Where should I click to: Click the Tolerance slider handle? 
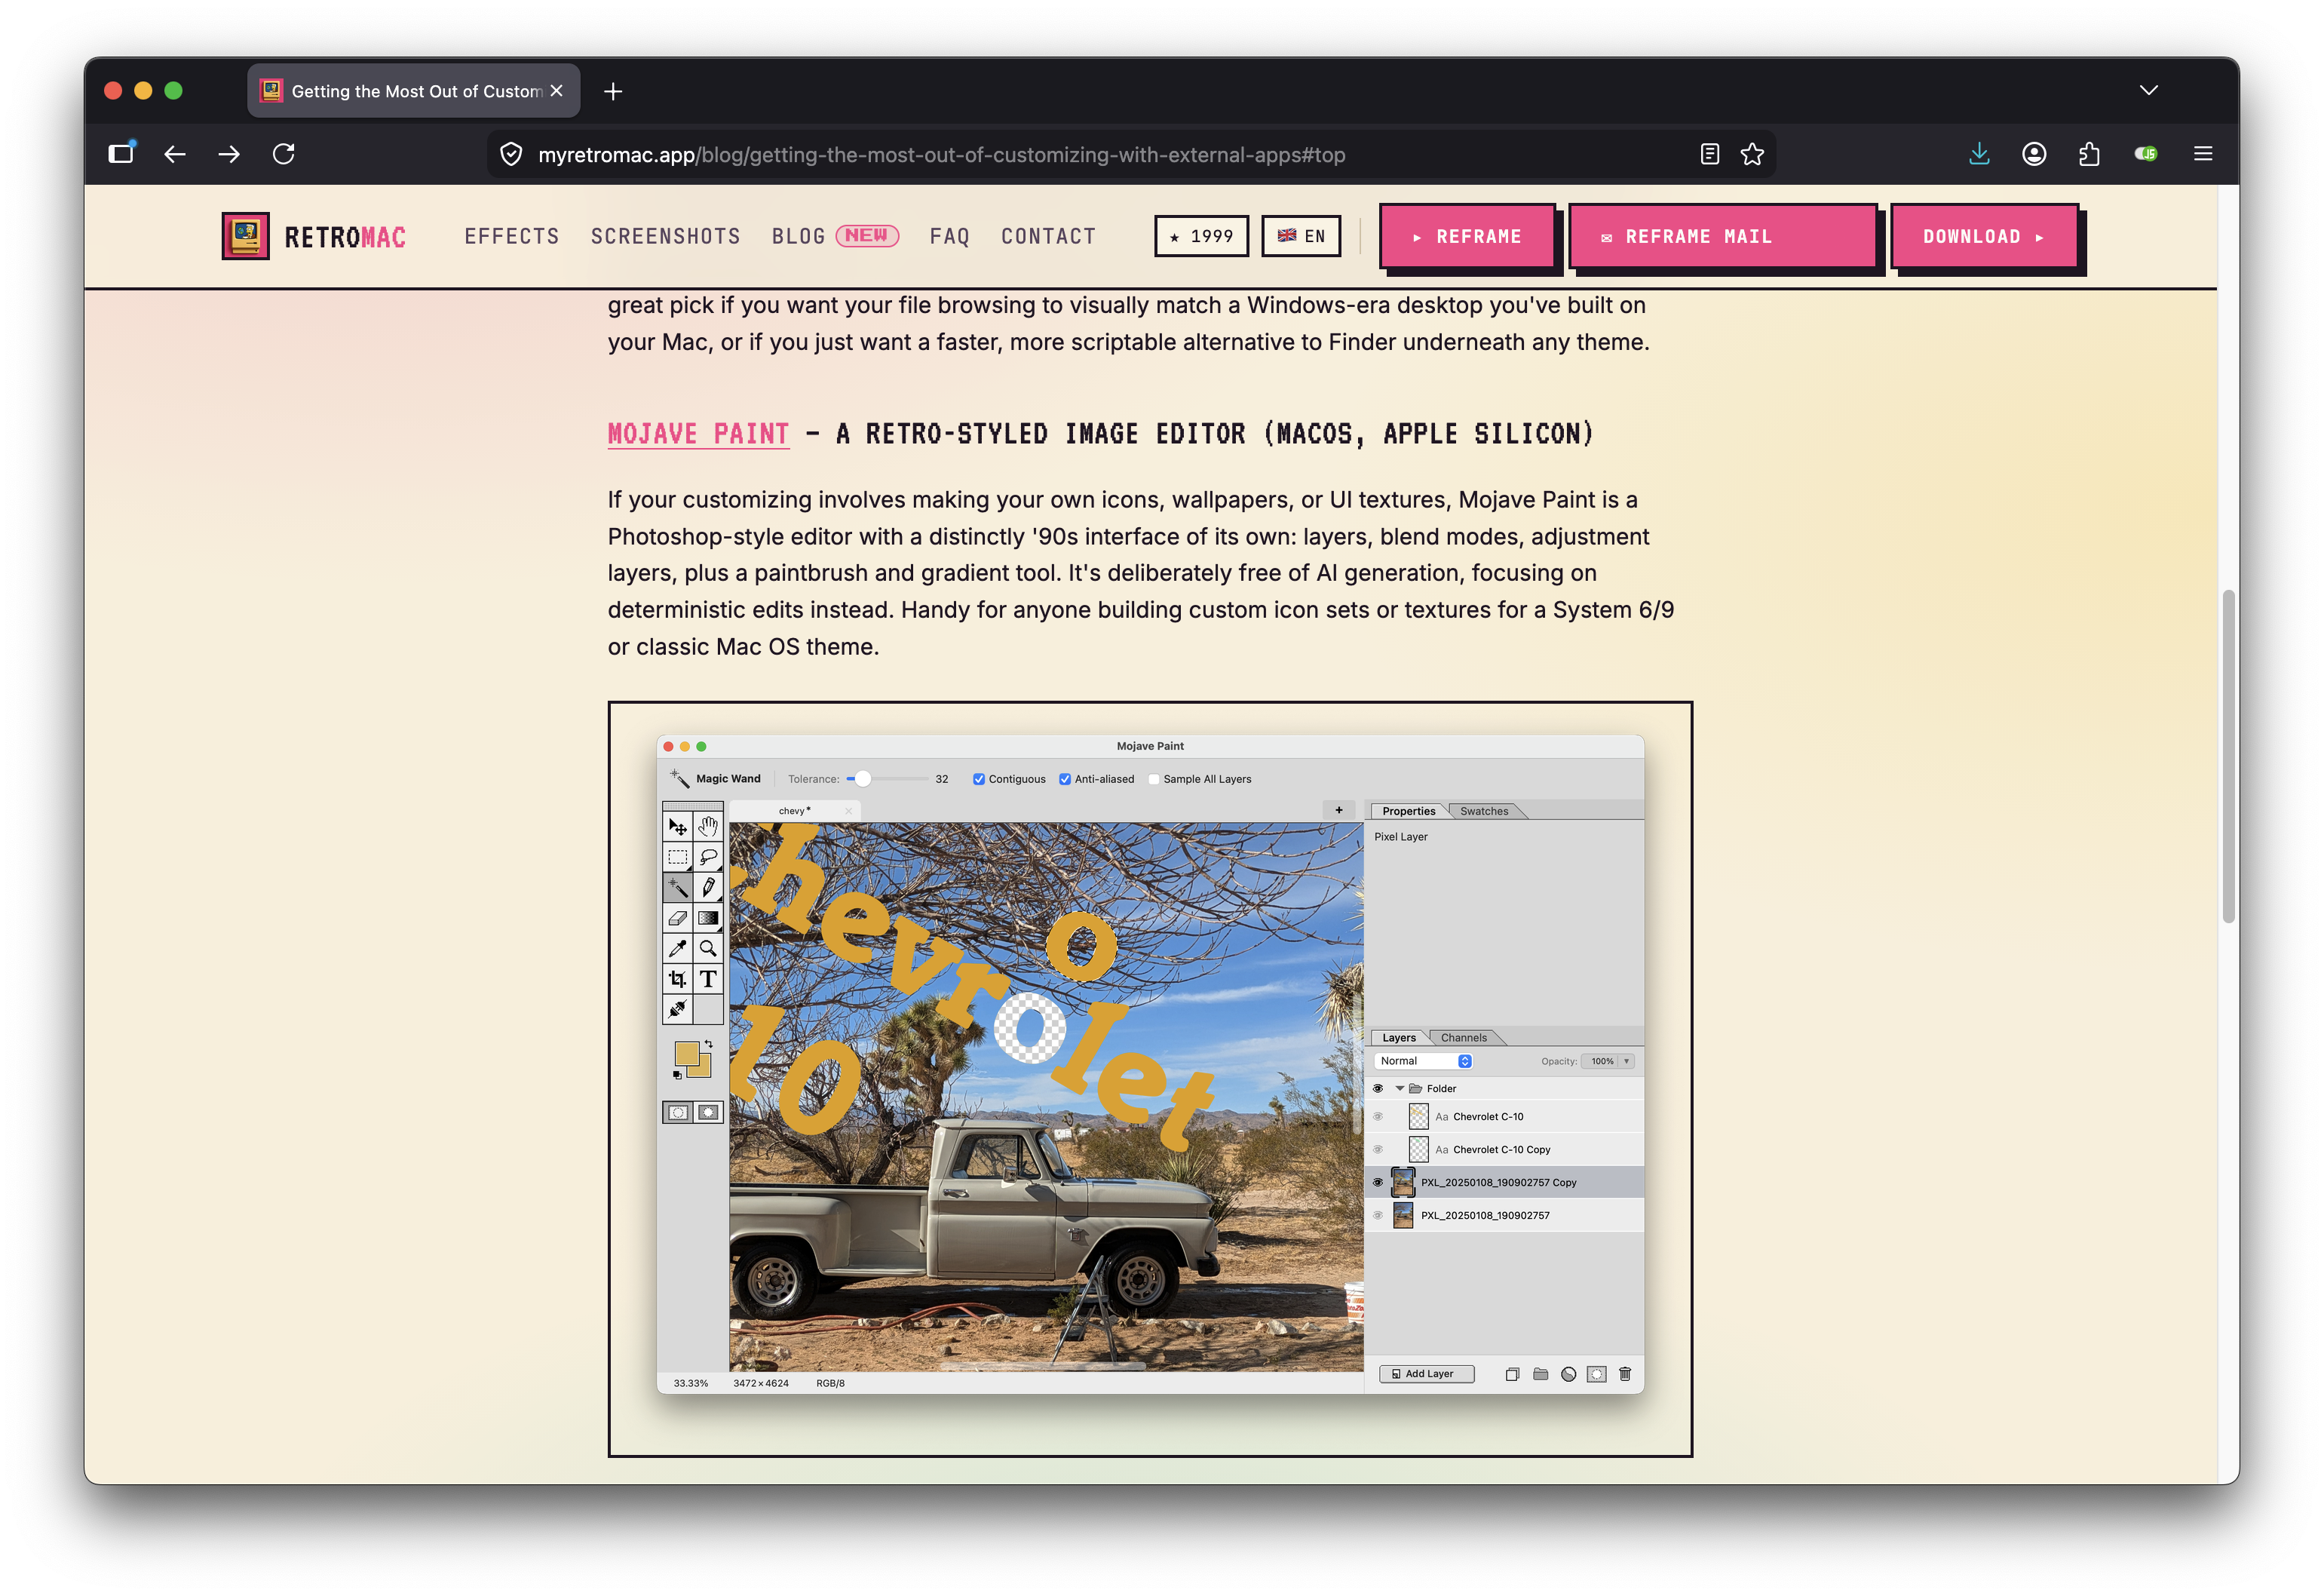point(862,779)
